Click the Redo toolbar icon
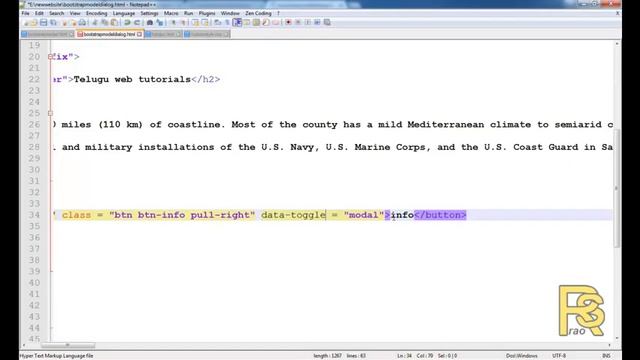This screenshot has height=360, width=640. pyautogui.click(x=137, y=22)
